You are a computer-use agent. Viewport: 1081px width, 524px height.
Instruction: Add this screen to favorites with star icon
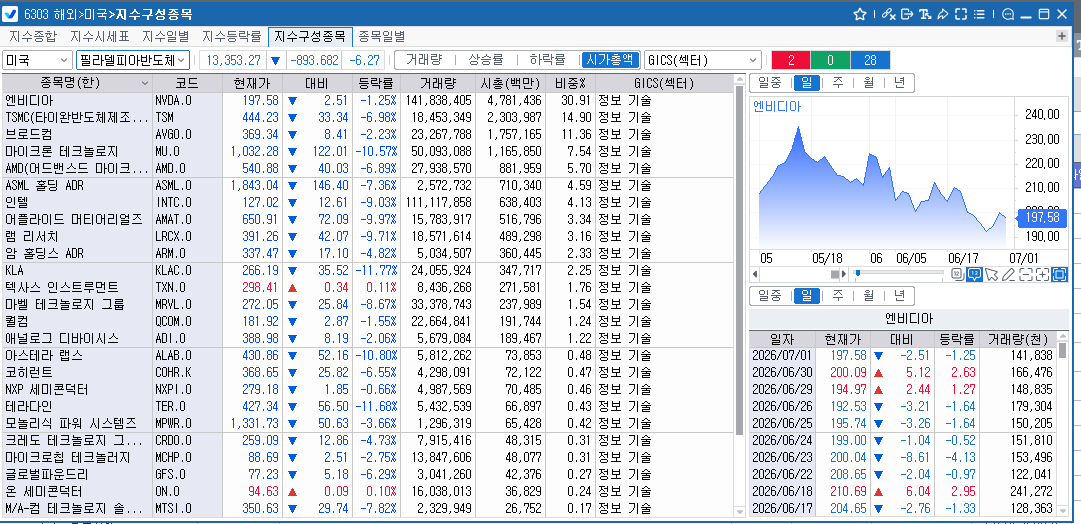[859, 14]
